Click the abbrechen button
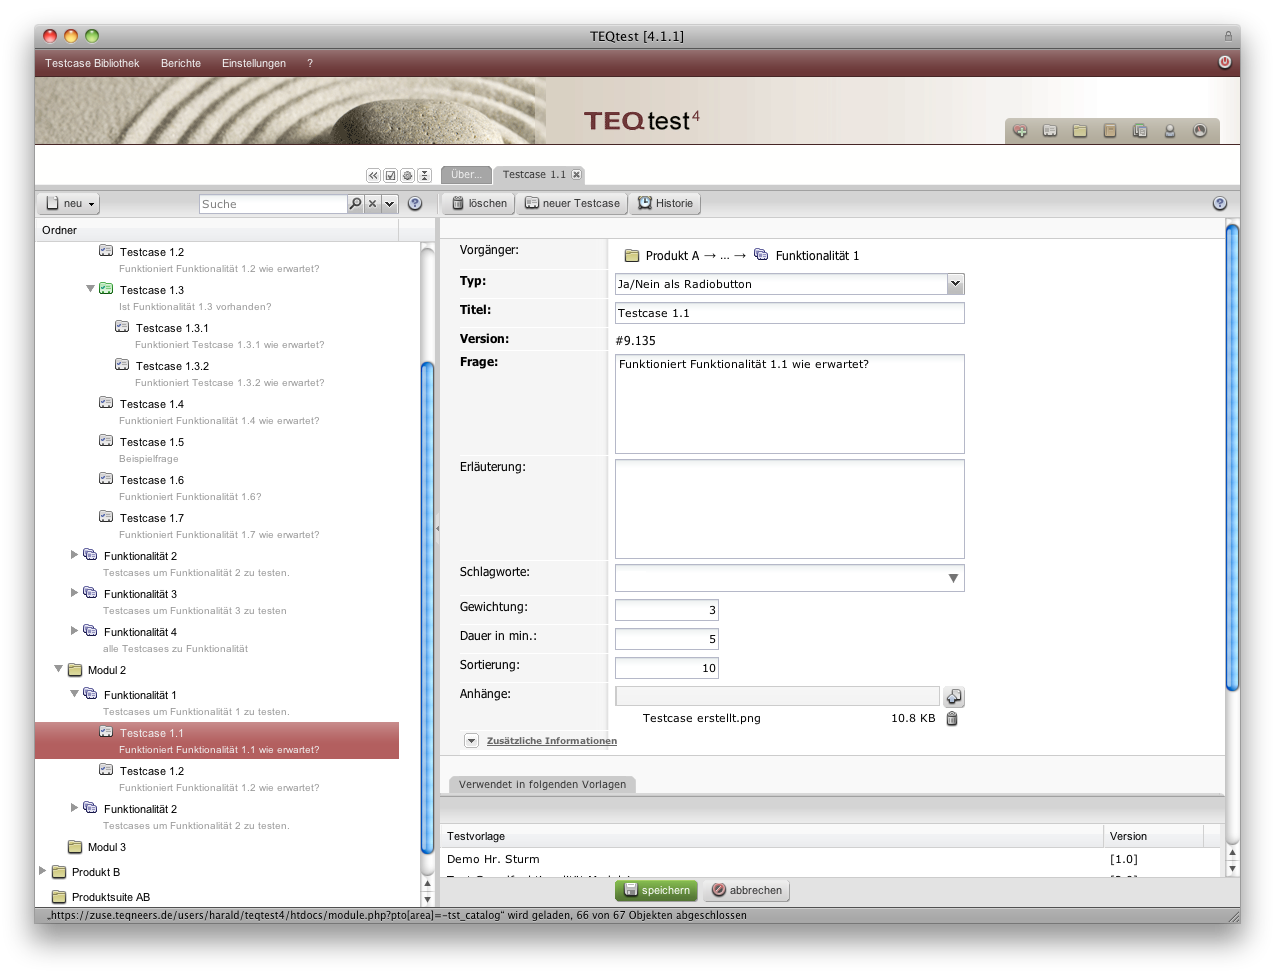The width and height of the screenshot is (1280, 978). click(746, 890)
